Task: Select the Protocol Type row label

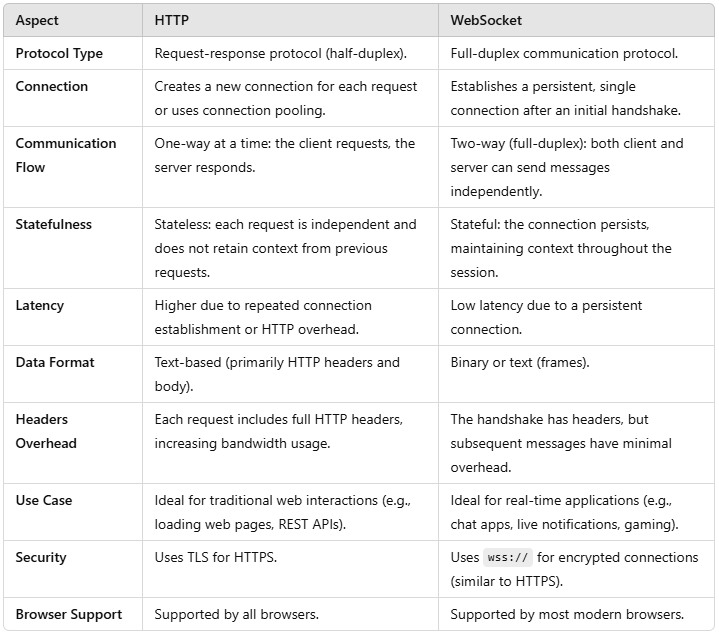Action: 59,54
